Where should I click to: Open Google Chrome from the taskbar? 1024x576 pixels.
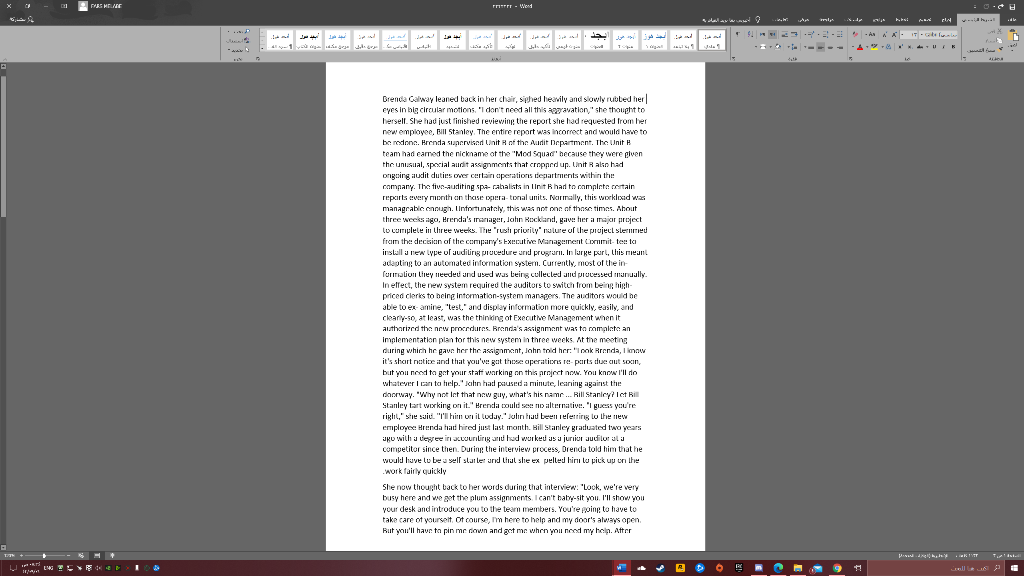(837, 568)
